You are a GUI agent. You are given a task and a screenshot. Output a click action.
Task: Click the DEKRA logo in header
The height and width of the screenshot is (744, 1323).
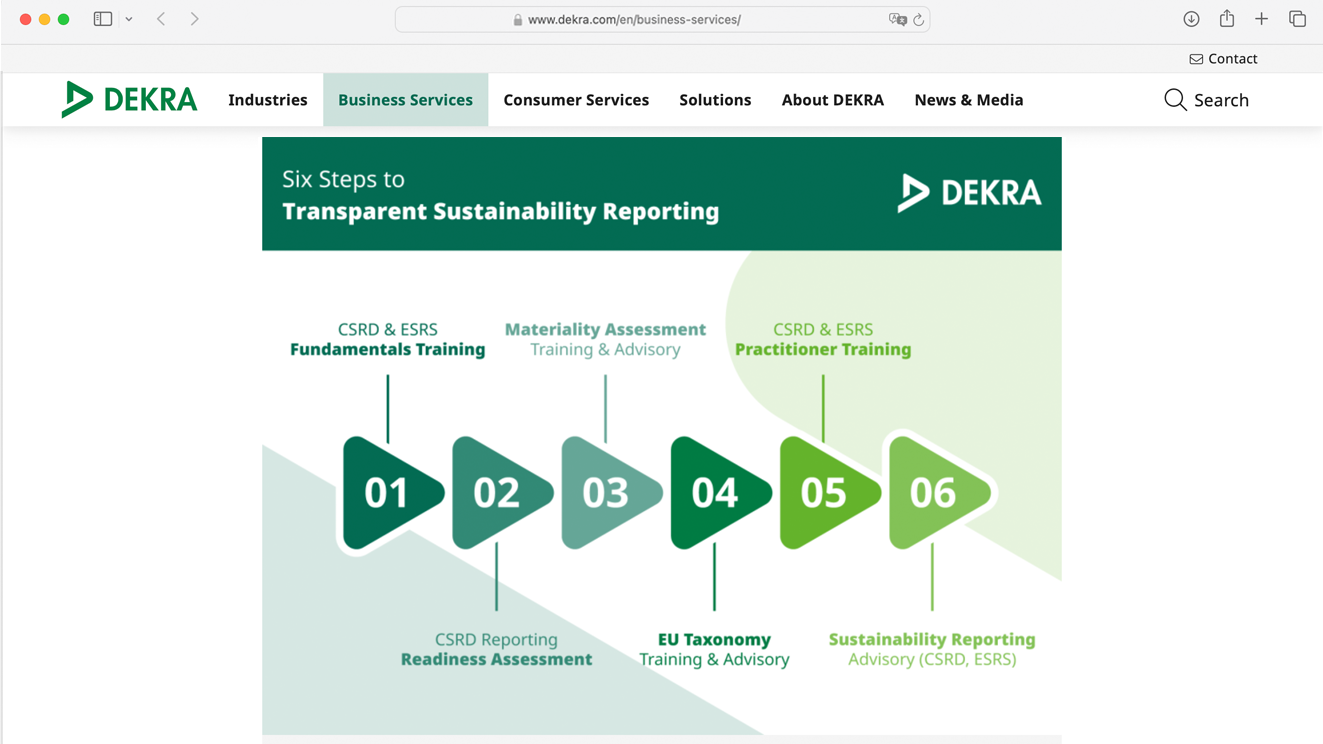point(129,100)
